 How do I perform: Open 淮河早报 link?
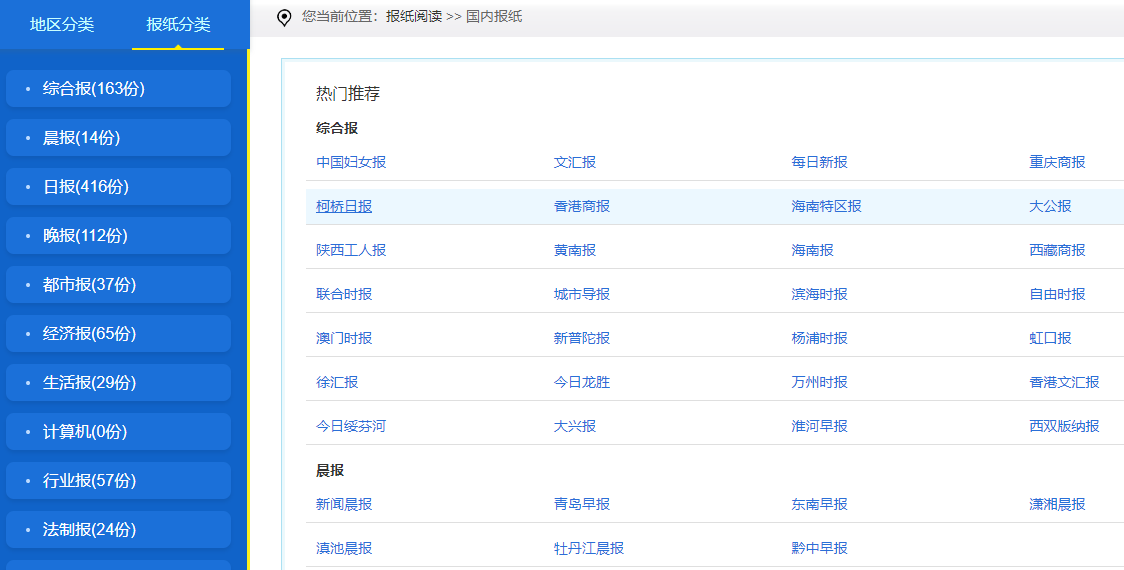819,427
